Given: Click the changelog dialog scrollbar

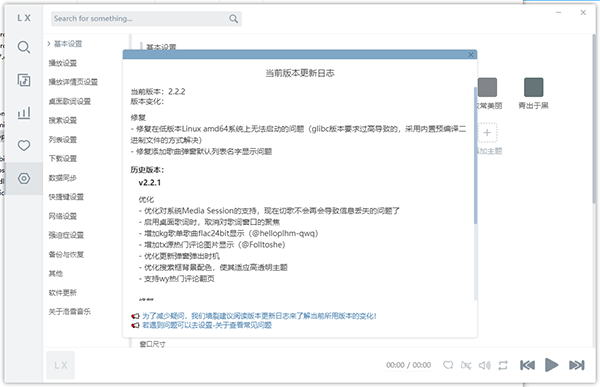Looking at the screenshot, I should coord(476,155).
